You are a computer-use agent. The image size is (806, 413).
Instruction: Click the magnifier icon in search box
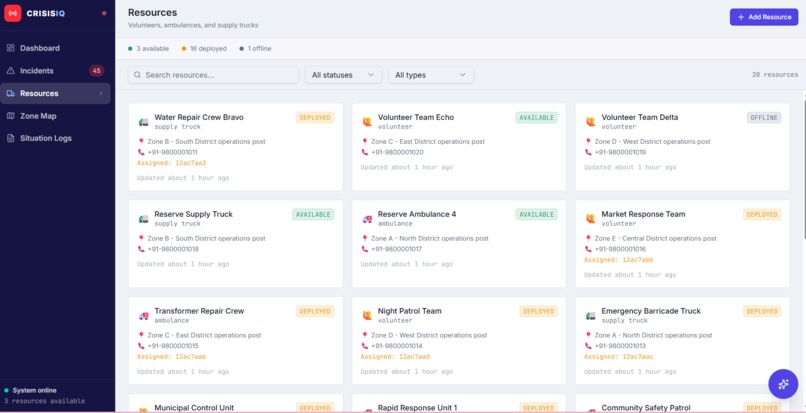tap(137, 75)
